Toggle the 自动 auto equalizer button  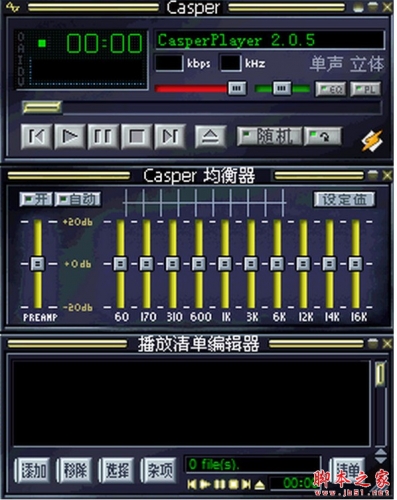pyautogui.click(x=78, y=199)
